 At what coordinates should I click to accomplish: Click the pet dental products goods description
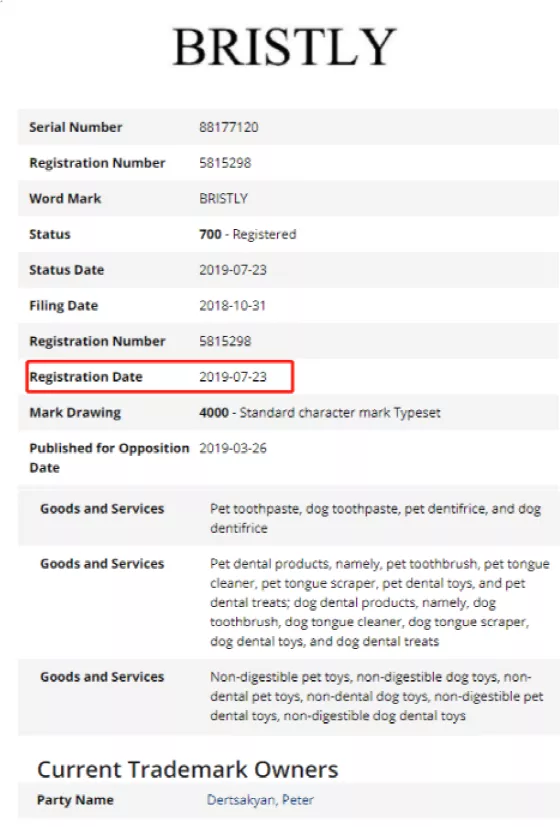point(380,602)
